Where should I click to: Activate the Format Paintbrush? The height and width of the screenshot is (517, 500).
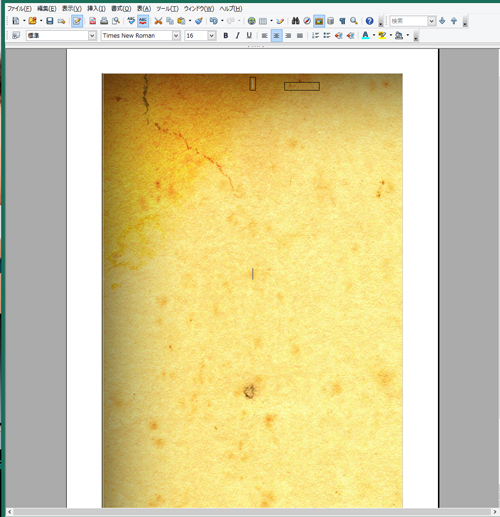(x=199, y=21)
